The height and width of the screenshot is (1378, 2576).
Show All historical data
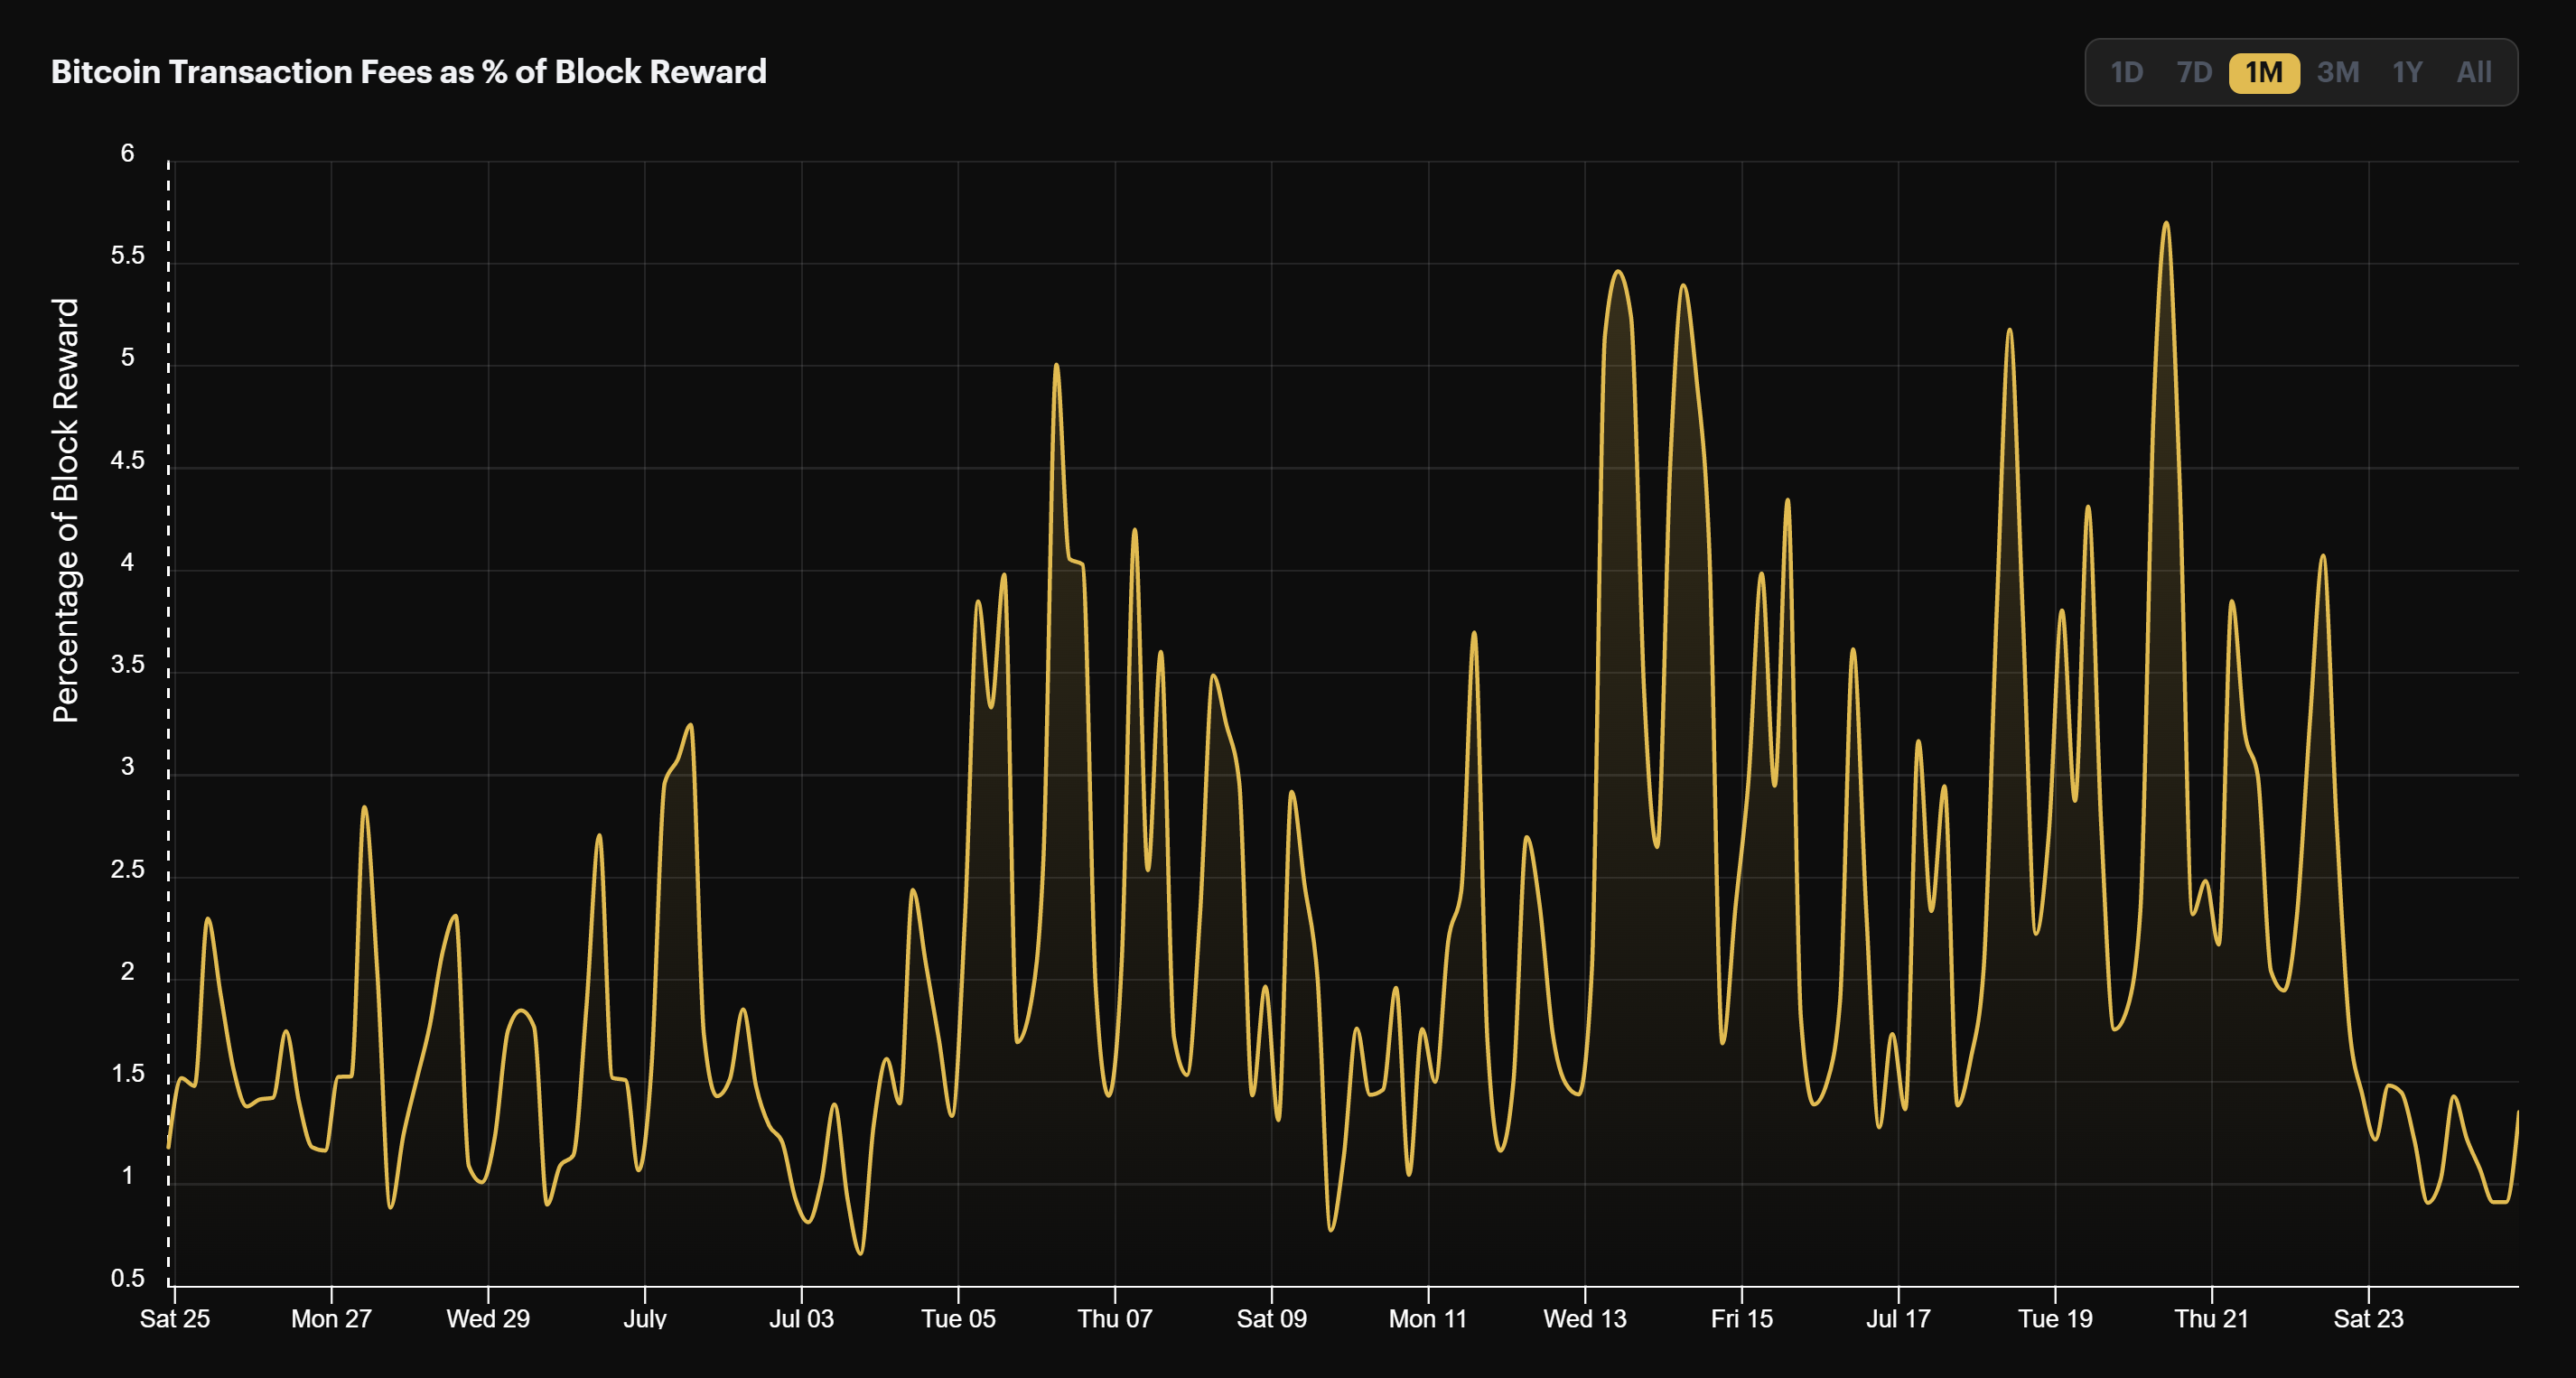2474,72
